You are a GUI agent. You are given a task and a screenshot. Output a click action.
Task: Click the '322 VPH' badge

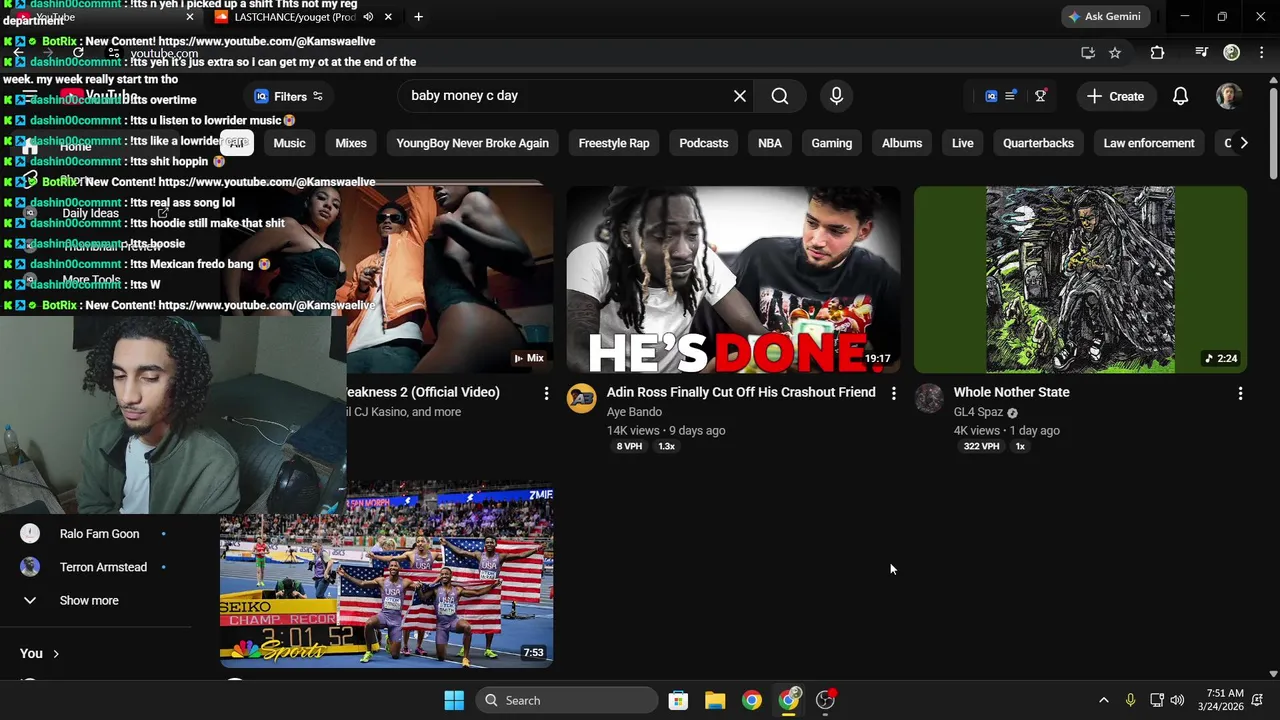tap(981, 446)
